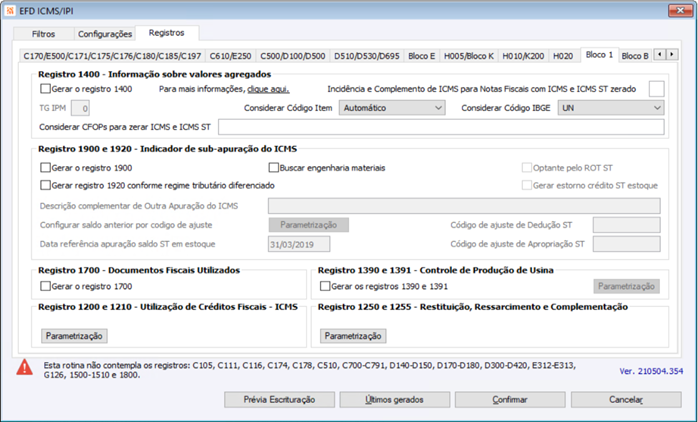Click the Cancelar button
Screen dimensions: 698x422
pos(626,399)
